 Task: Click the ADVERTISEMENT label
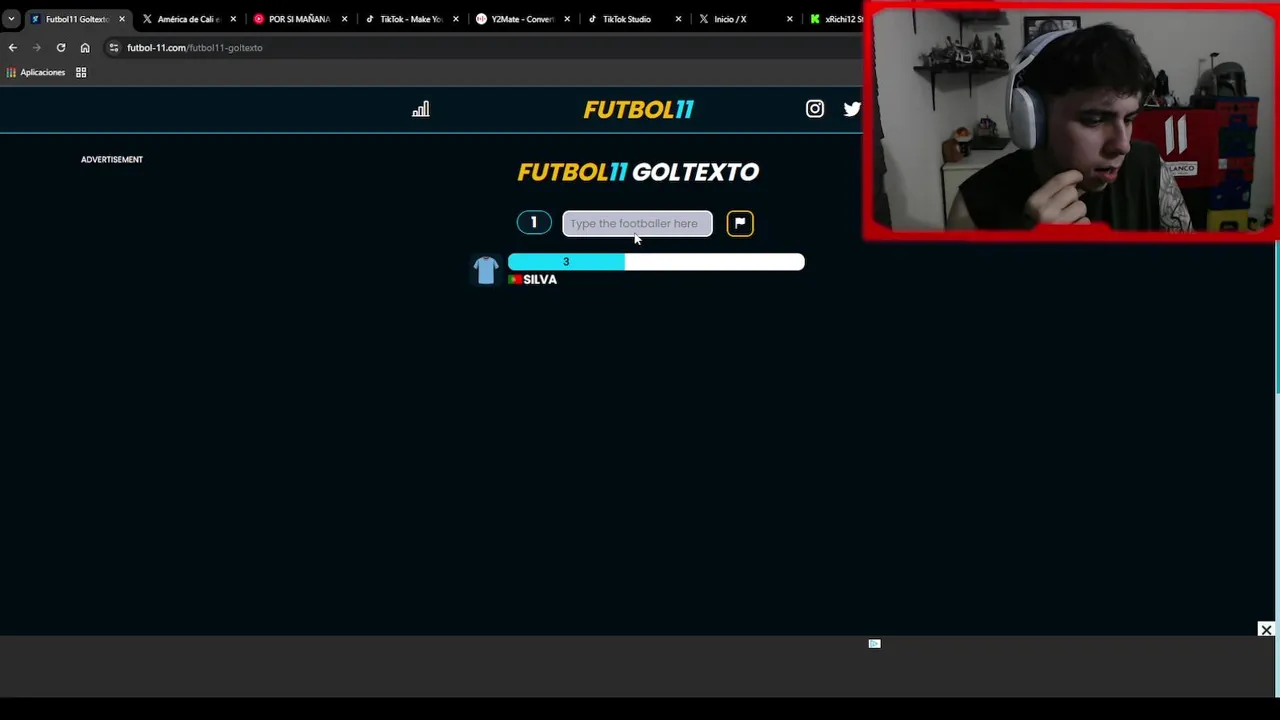pyautogui.click(x=112, y=160)
